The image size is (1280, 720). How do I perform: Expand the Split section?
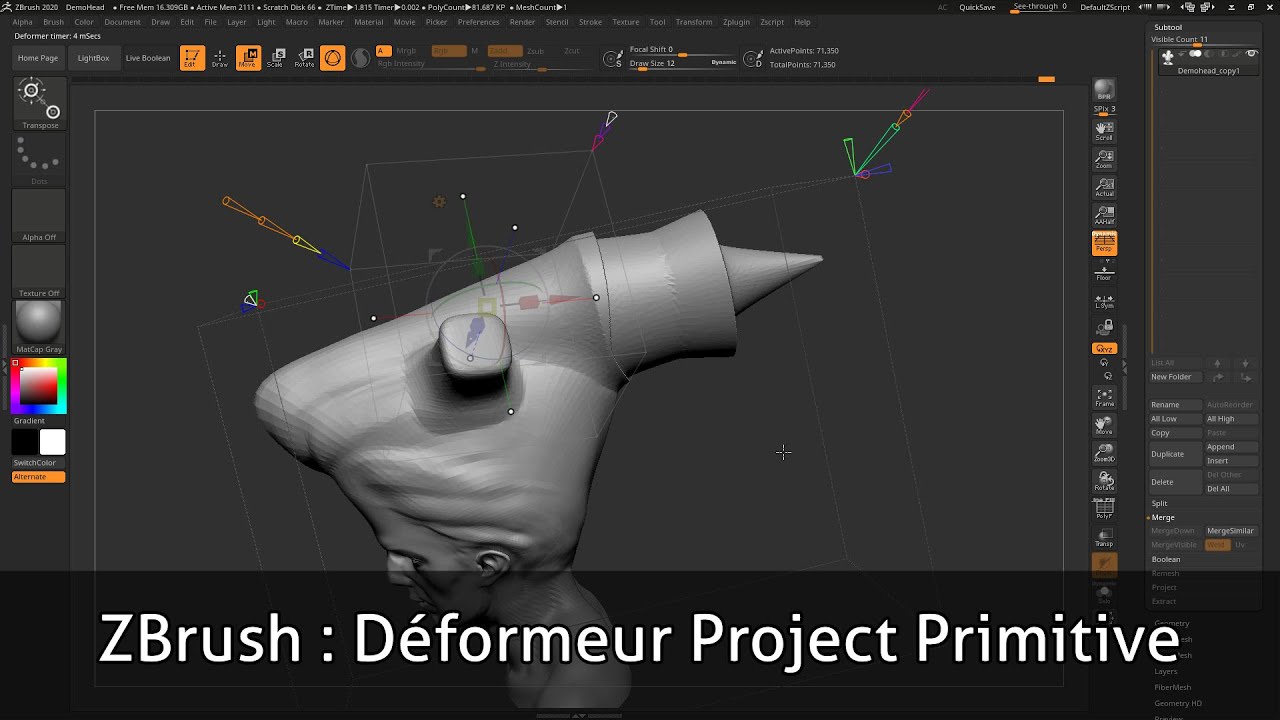coord(1160,504)
